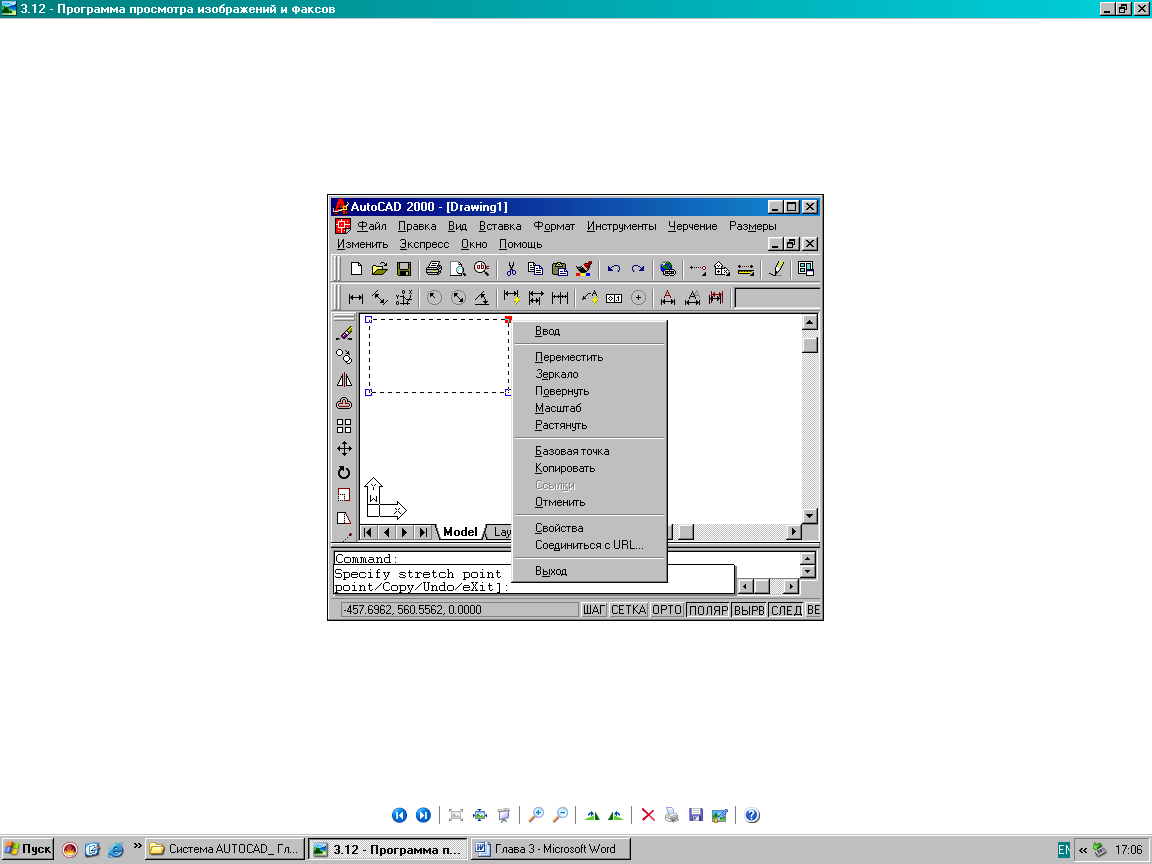Click the Tolerance tool icon
This screenshot has width=1152, height=864.
click(x=613, y=298)
